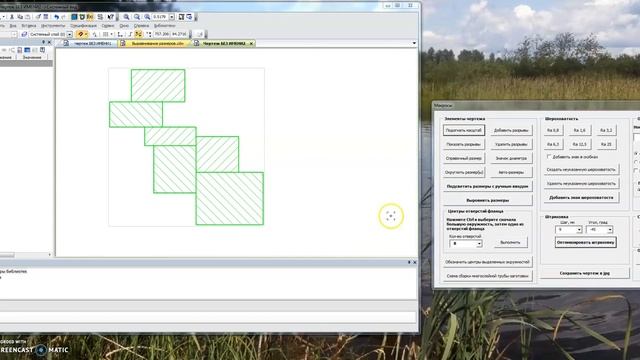
Task: Click the properties brush icon left of Undo
Action: coord(38,17)
